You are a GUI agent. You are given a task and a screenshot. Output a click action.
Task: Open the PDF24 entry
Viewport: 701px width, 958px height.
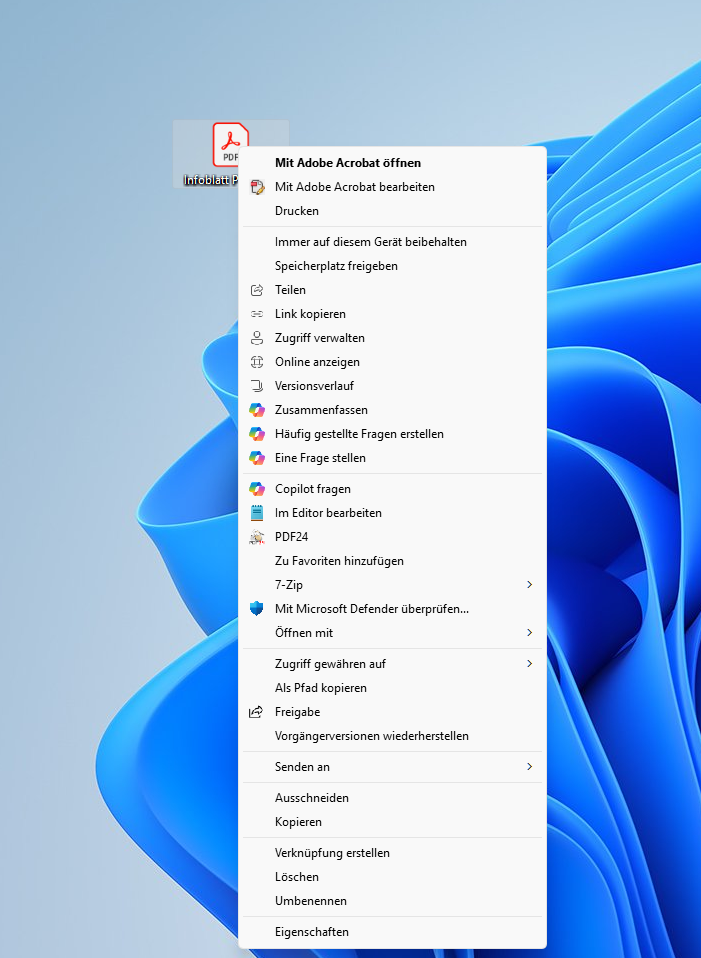(392, 537)
